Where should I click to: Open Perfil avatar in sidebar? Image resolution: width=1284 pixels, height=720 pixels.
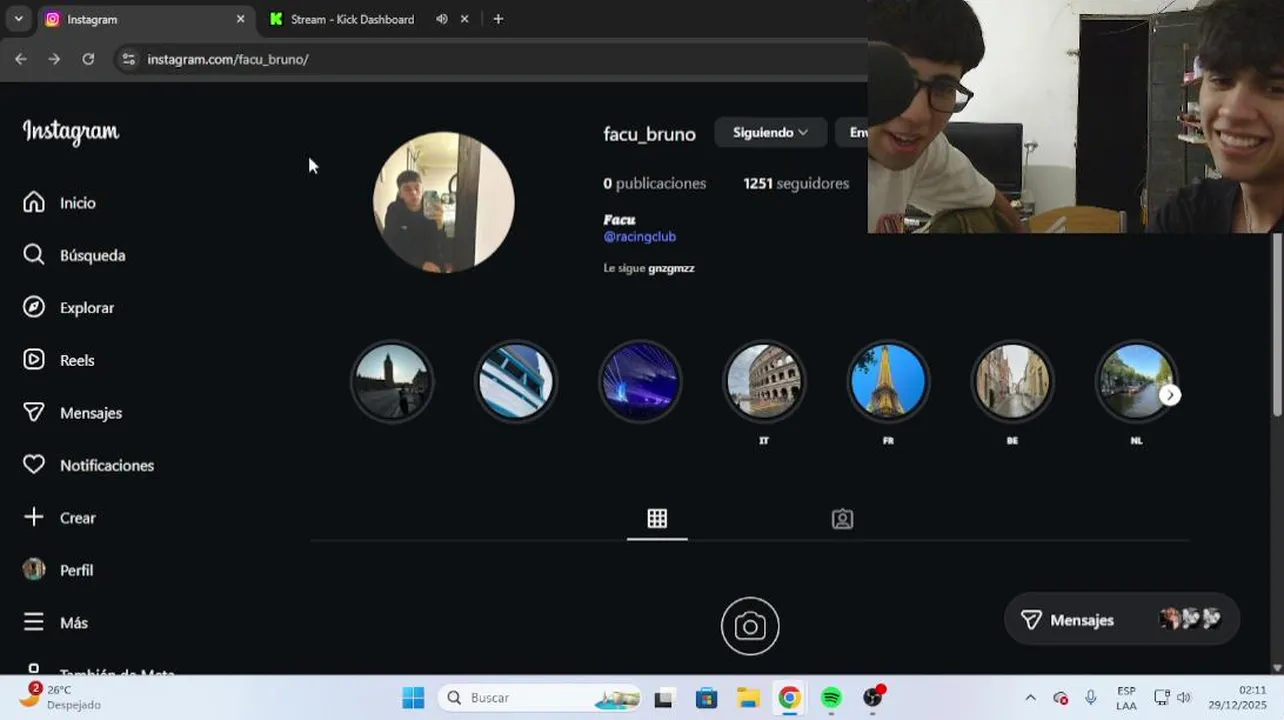click(x=34, y=570)
